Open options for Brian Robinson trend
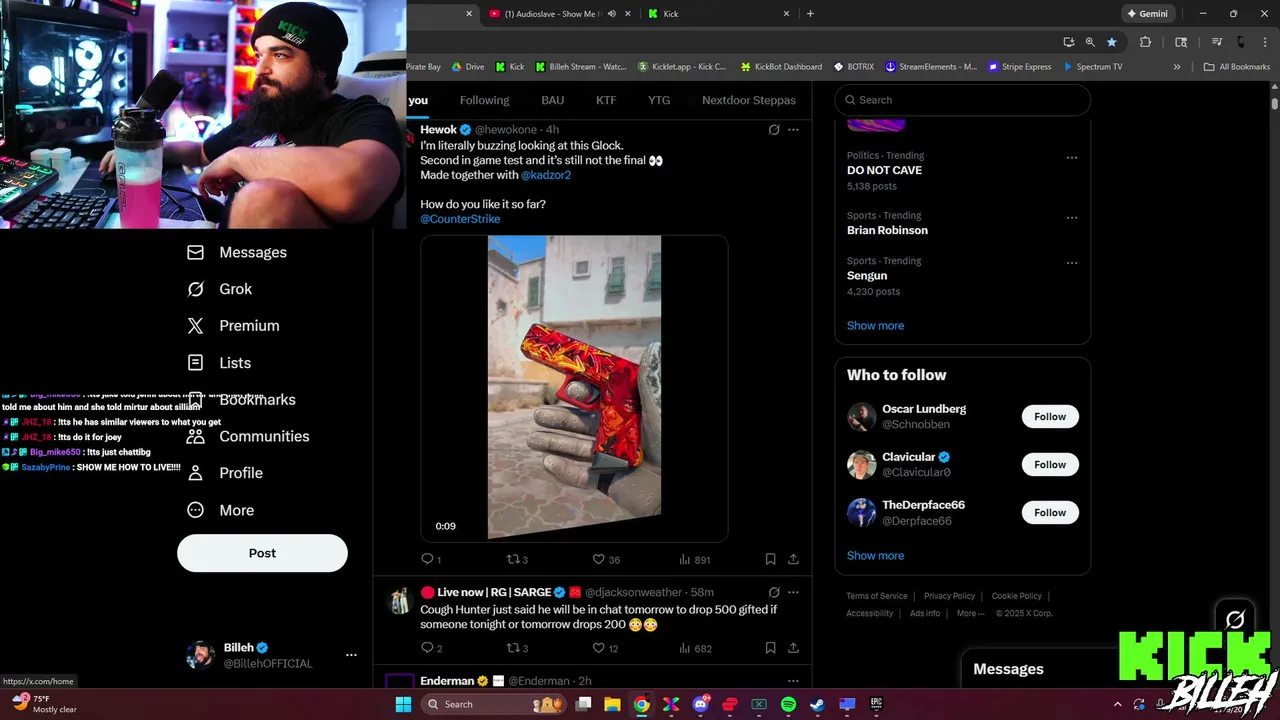Image resolution: width=1280 pixels, height=720 pixels. 1071,217
